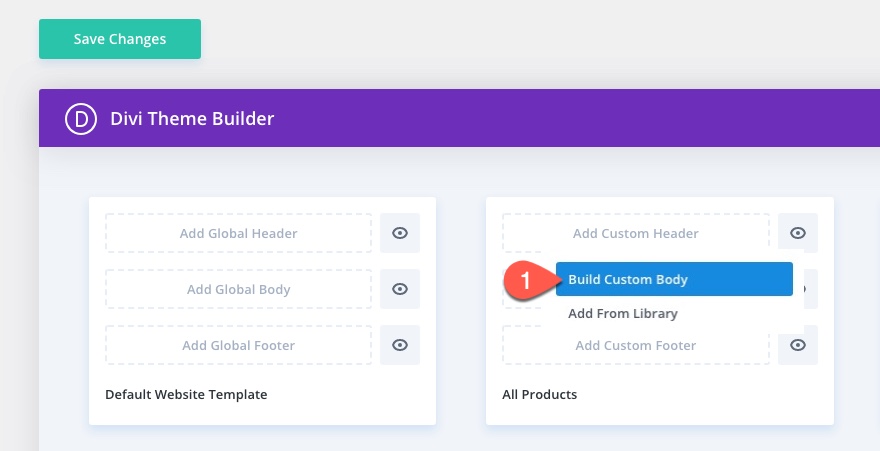
Task: Click the Divi Theme Builder title text
Action: 192,119
